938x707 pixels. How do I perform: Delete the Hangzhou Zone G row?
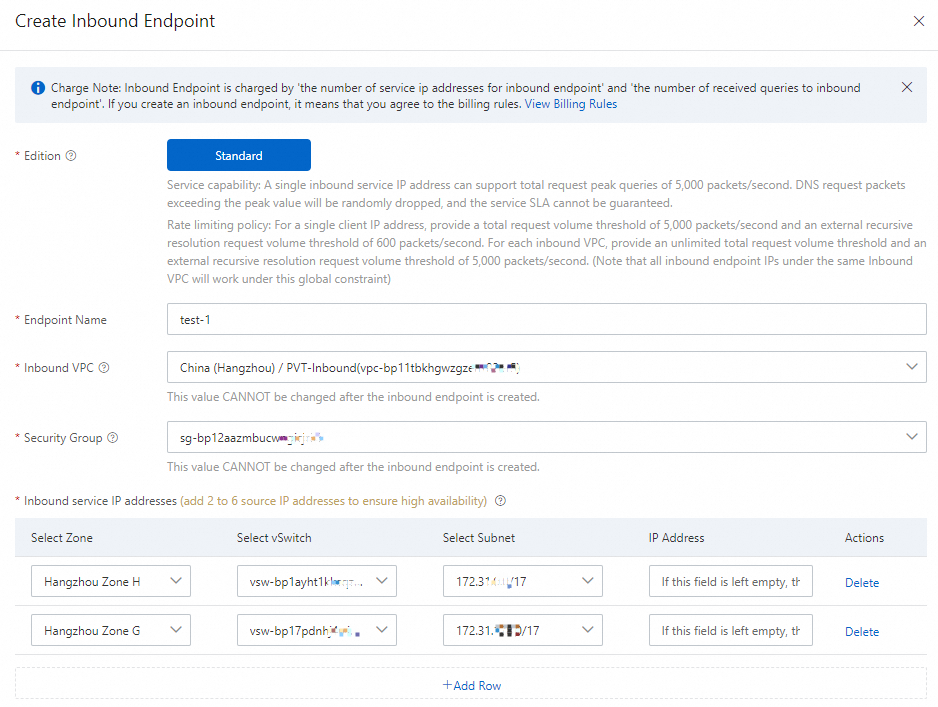click(x=862, y=631)
